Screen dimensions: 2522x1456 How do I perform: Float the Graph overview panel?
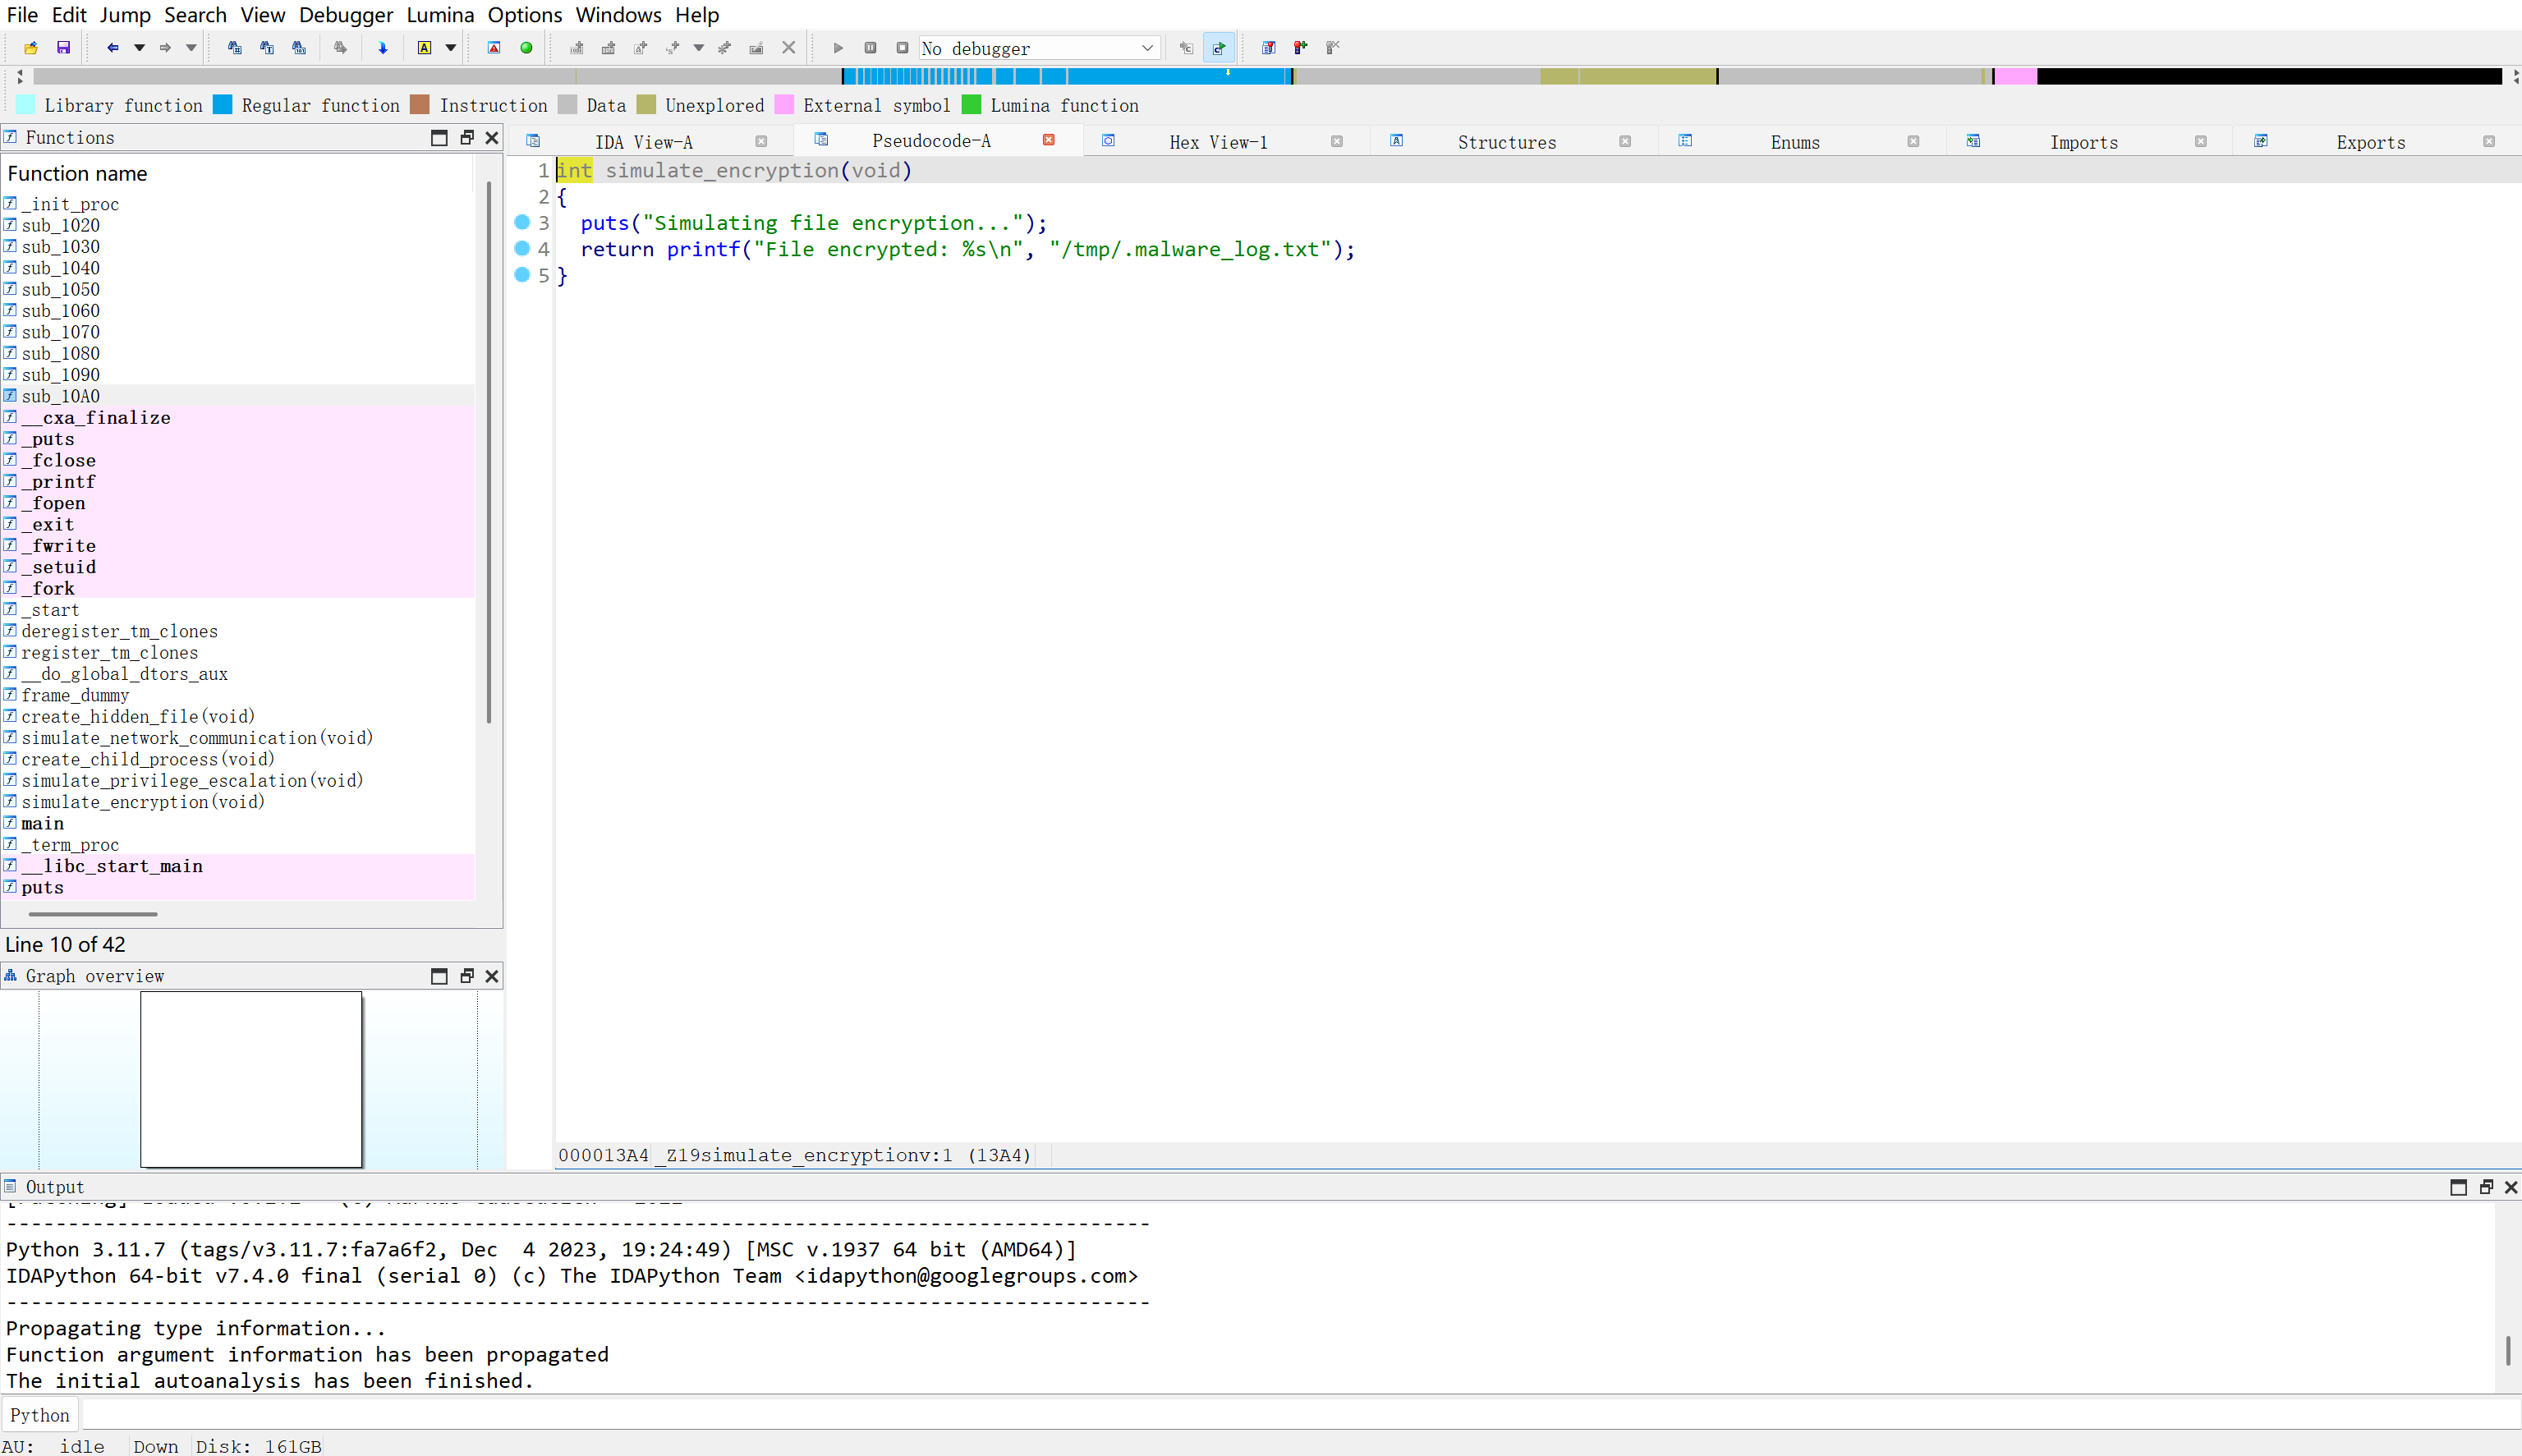pos(466,976)
